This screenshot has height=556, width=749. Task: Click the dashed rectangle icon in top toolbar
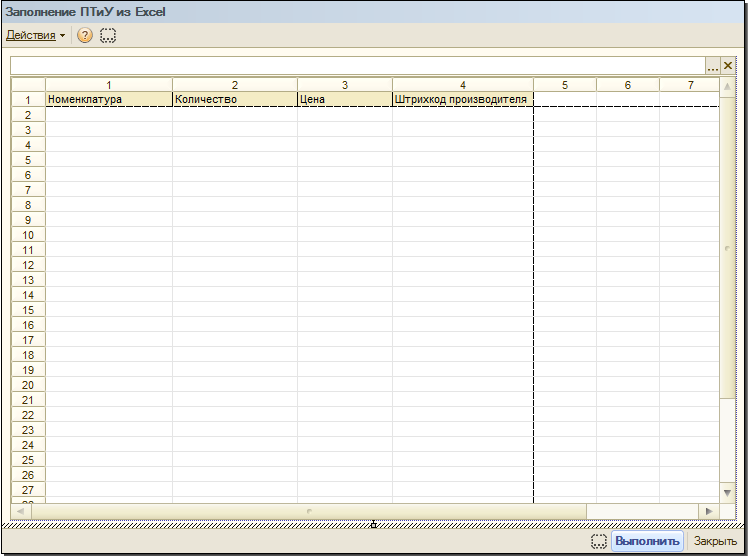pos(108,35)
